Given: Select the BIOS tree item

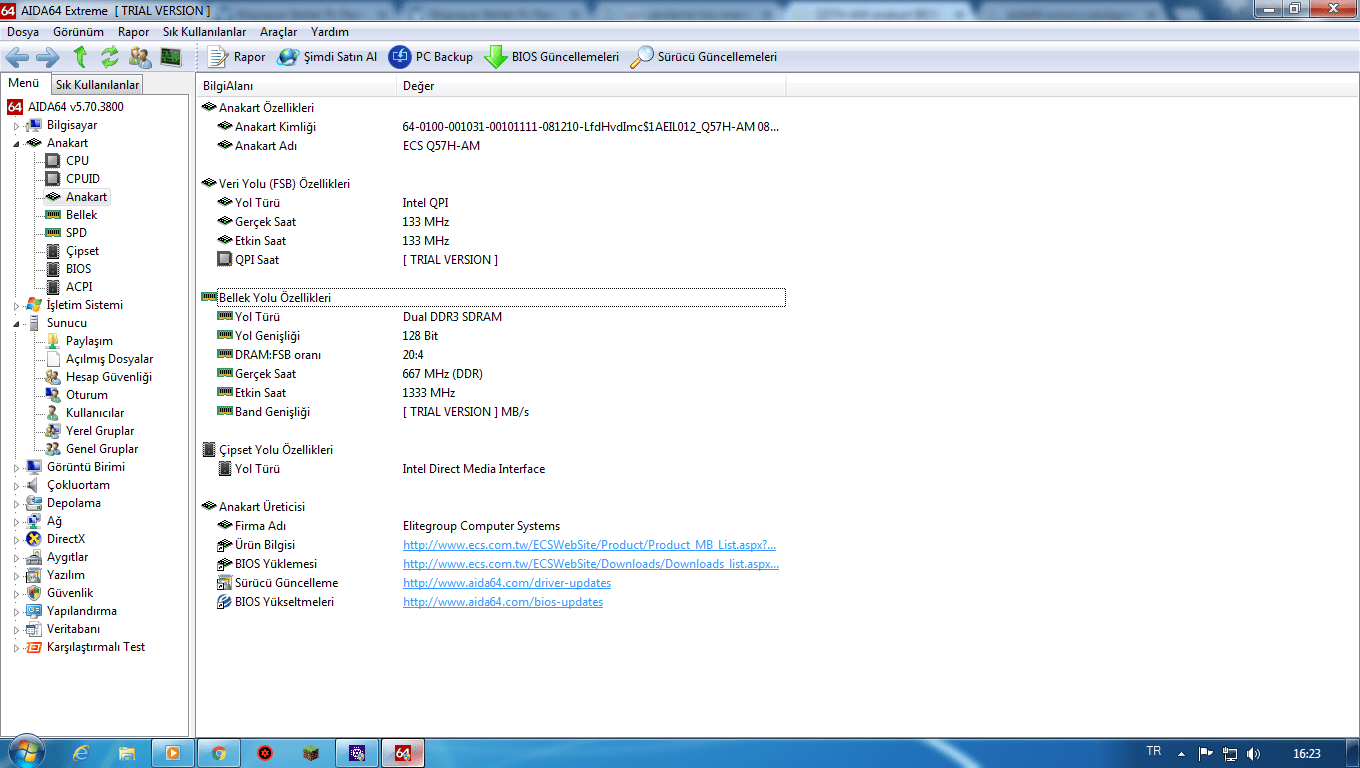Looking at the screenshot, I should (79, 269).
